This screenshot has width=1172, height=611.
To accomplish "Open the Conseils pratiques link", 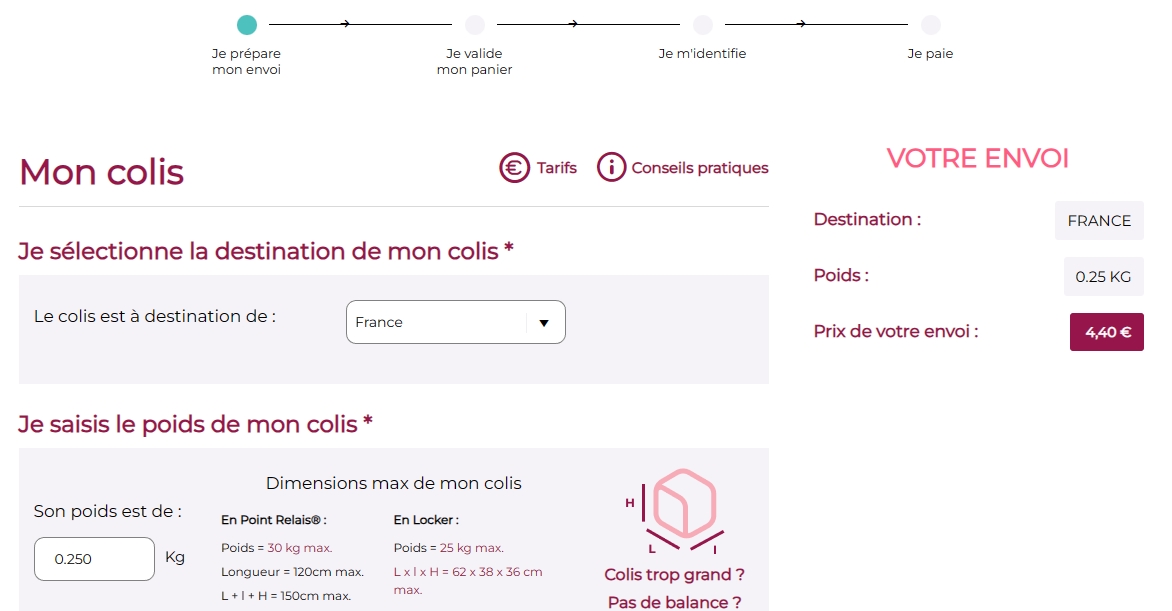I will pyautogui.click(x=700, y=168).
